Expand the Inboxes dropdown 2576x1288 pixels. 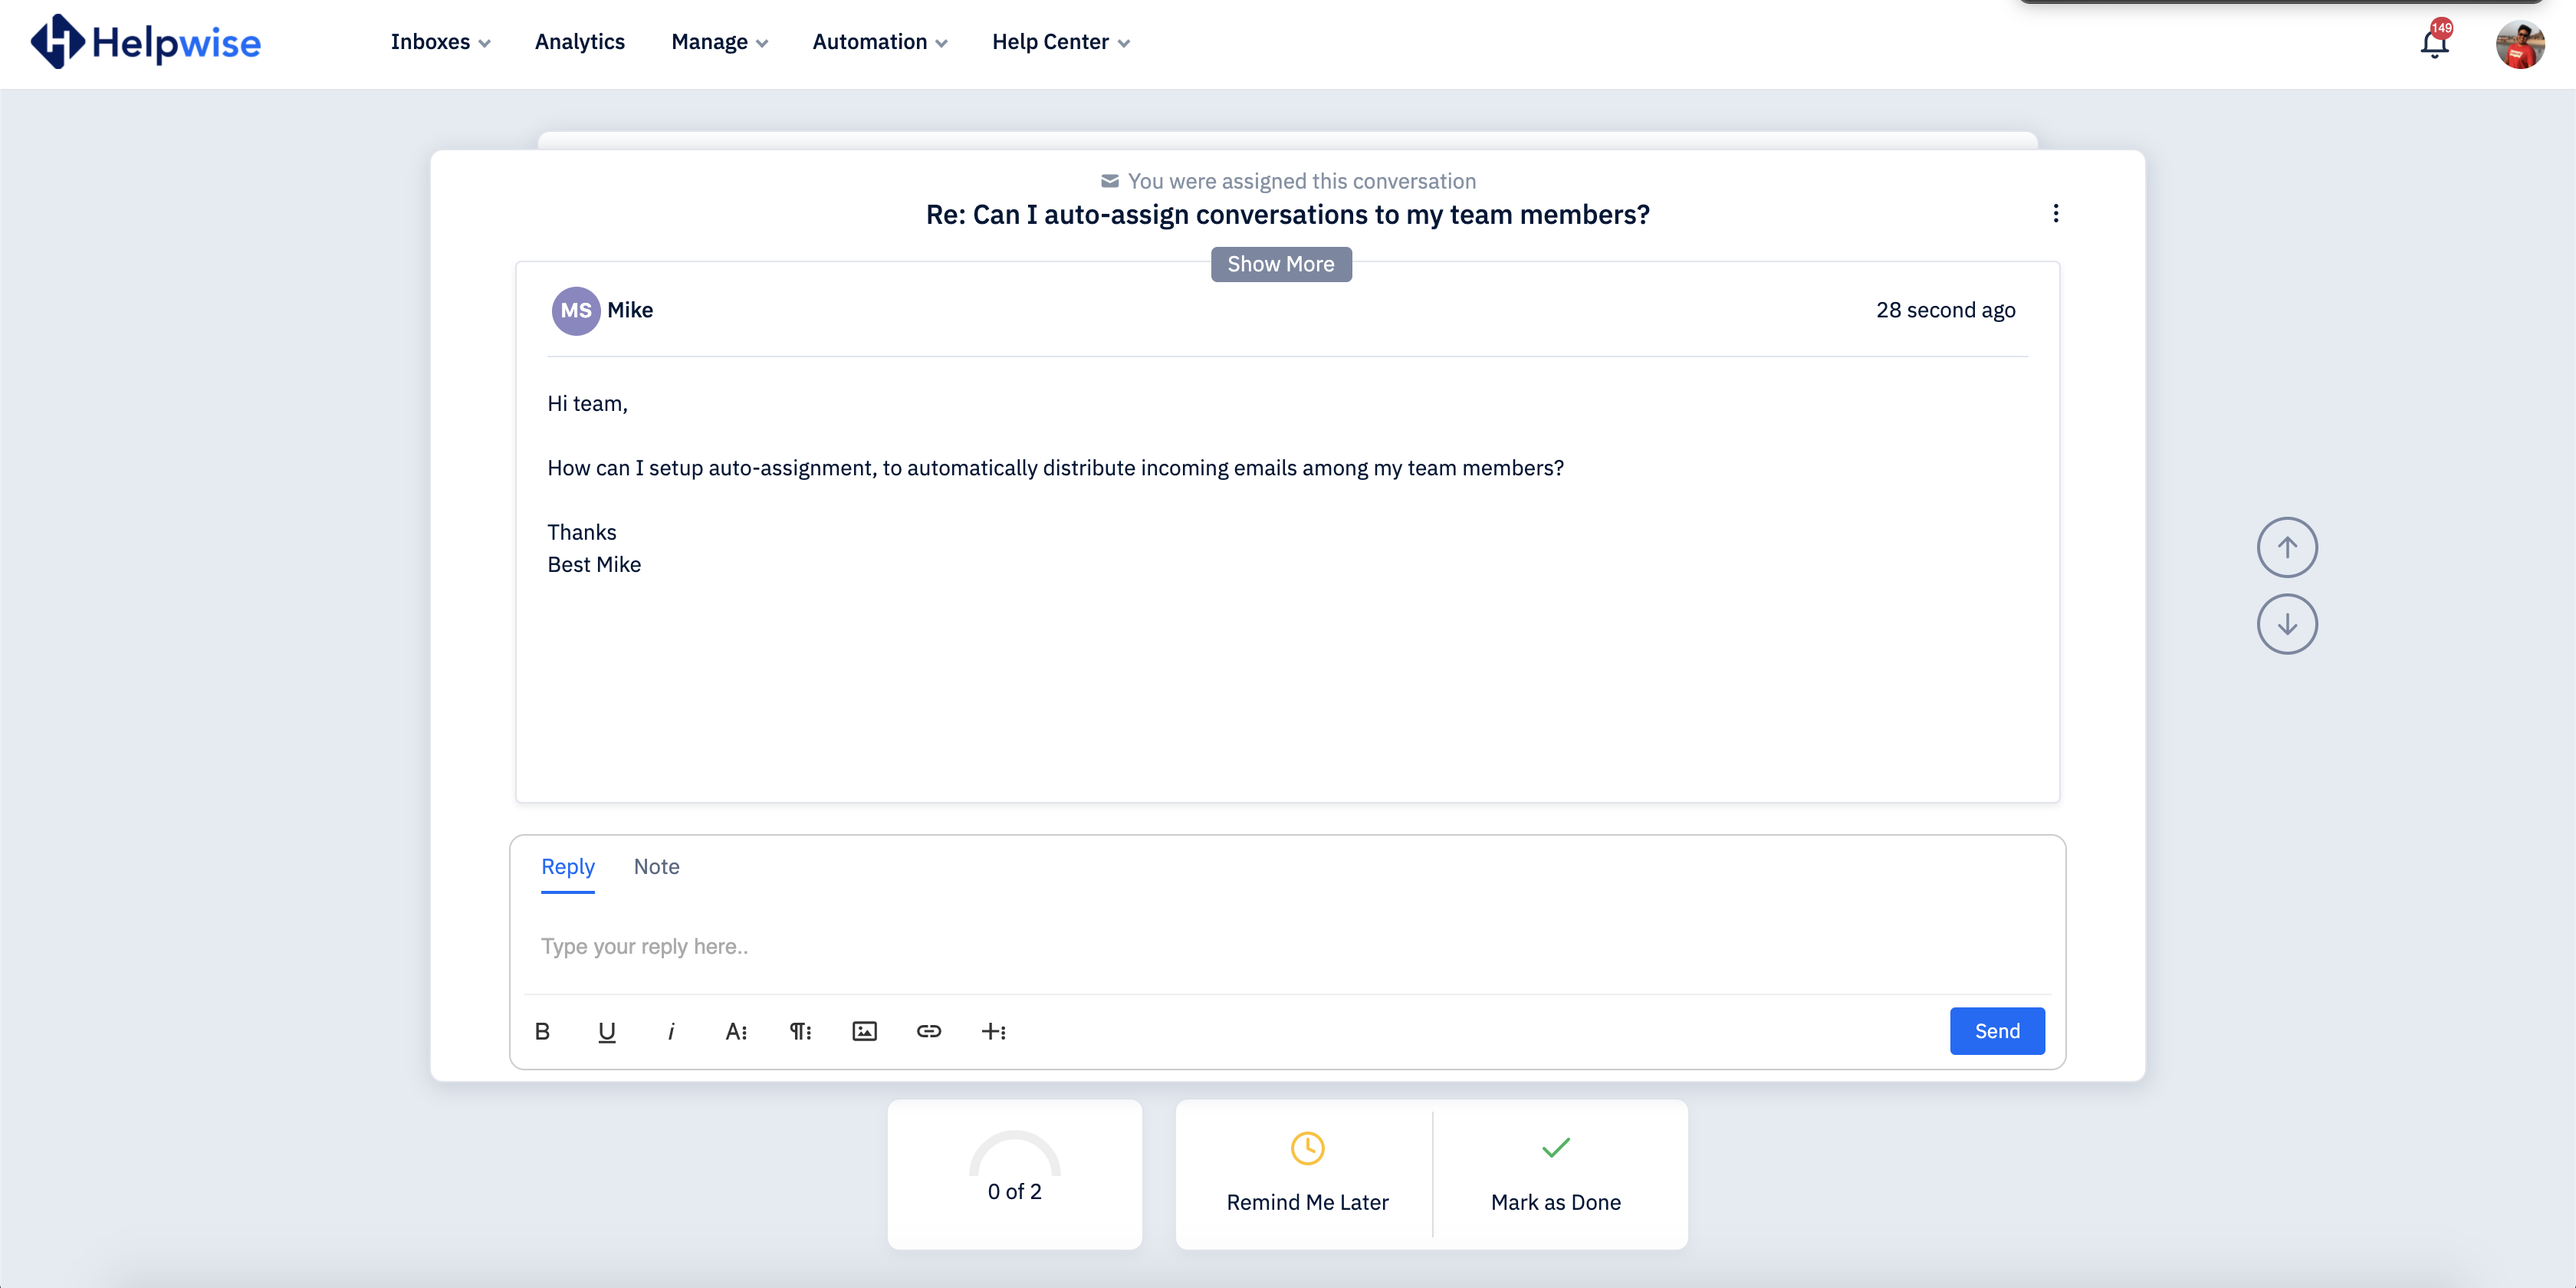coord(440,42)
